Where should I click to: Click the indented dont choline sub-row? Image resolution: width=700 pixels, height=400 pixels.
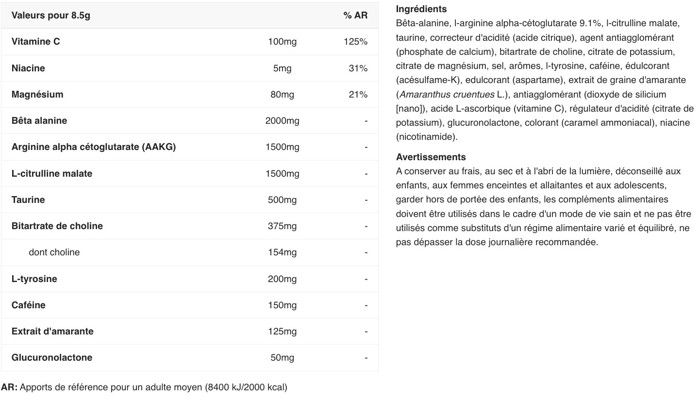(x=190, y=252)
